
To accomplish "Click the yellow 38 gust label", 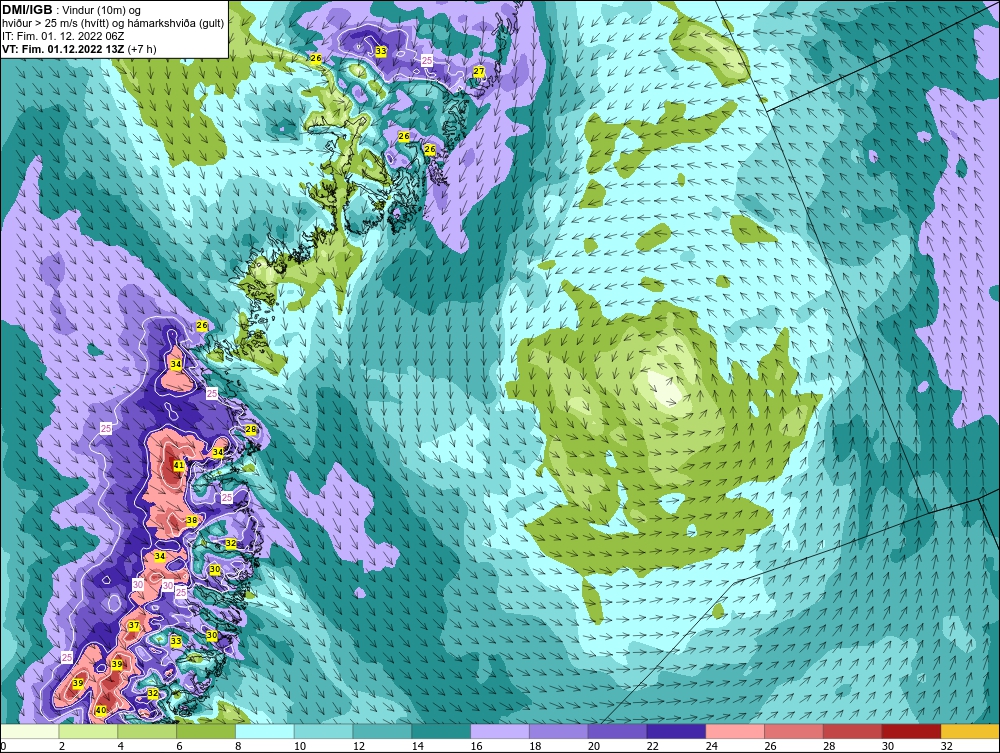I will tap(191, 520).
